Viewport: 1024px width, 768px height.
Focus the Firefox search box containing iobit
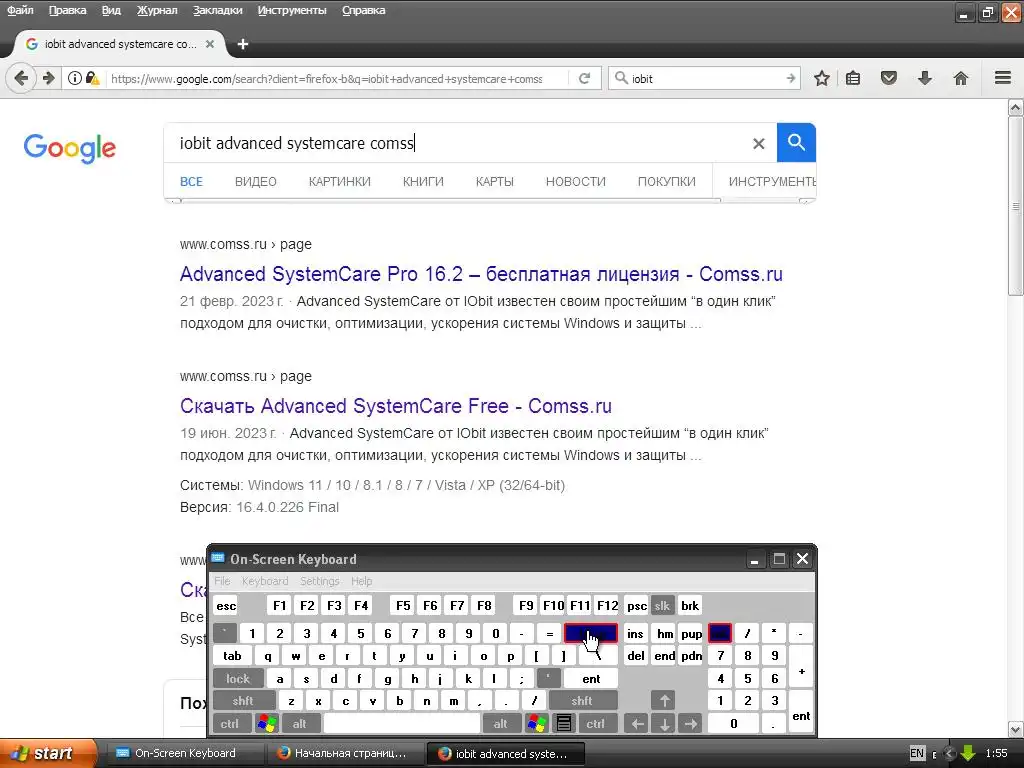705,78
